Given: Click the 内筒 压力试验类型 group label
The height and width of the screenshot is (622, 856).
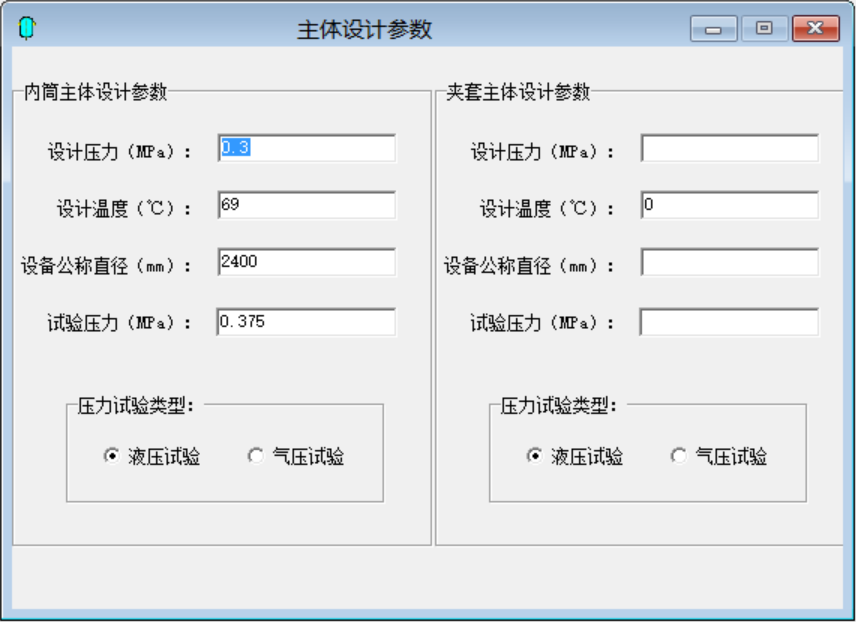Looking at the screenshot, I should coord(136,406).
